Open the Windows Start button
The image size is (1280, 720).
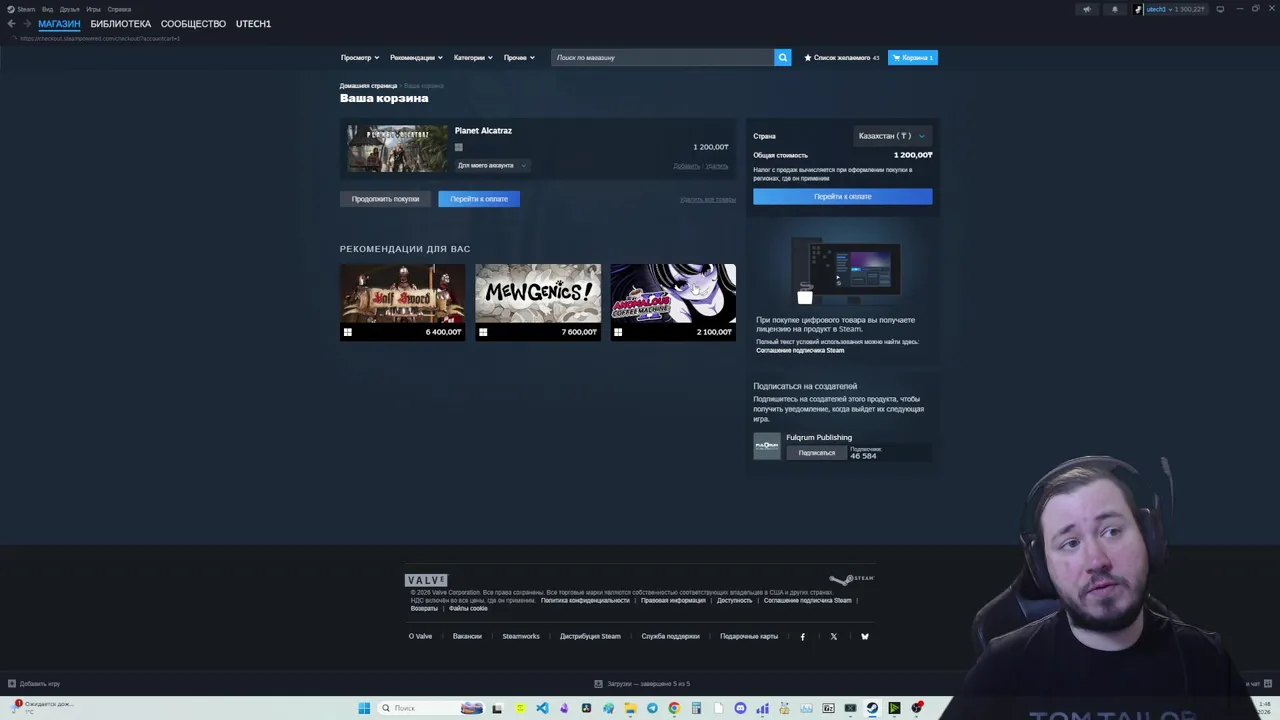(364, 708)
